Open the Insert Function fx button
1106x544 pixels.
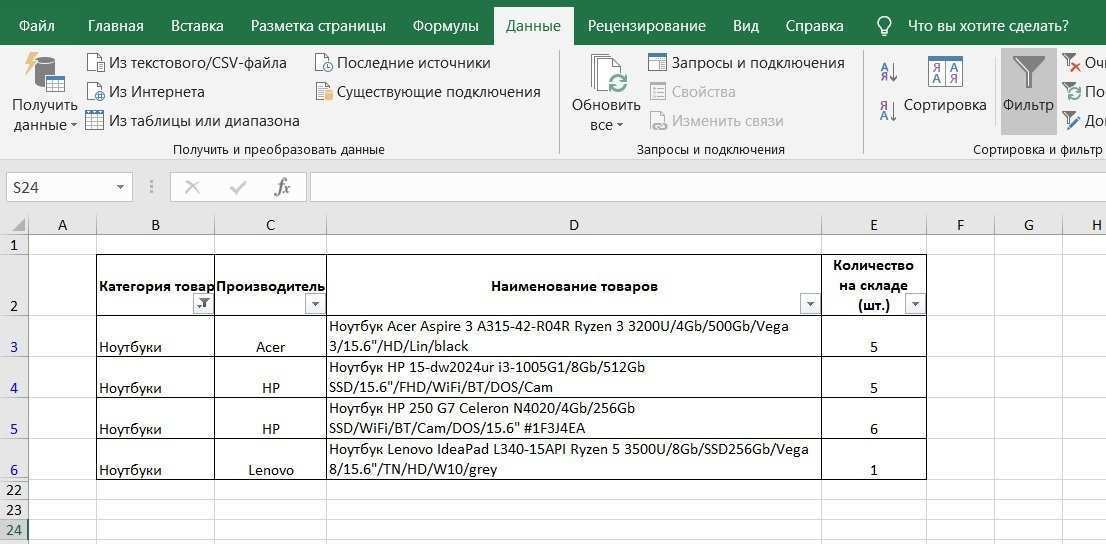point(282,187)
